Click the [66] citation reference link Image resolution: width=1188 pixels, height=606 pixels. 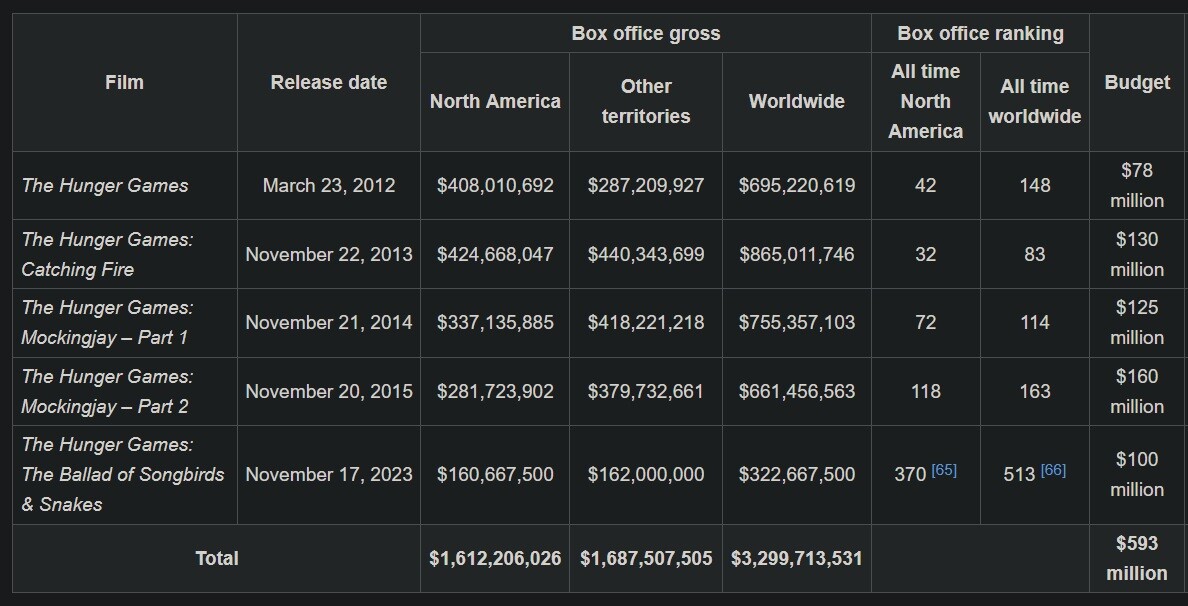click(1053, 470)
